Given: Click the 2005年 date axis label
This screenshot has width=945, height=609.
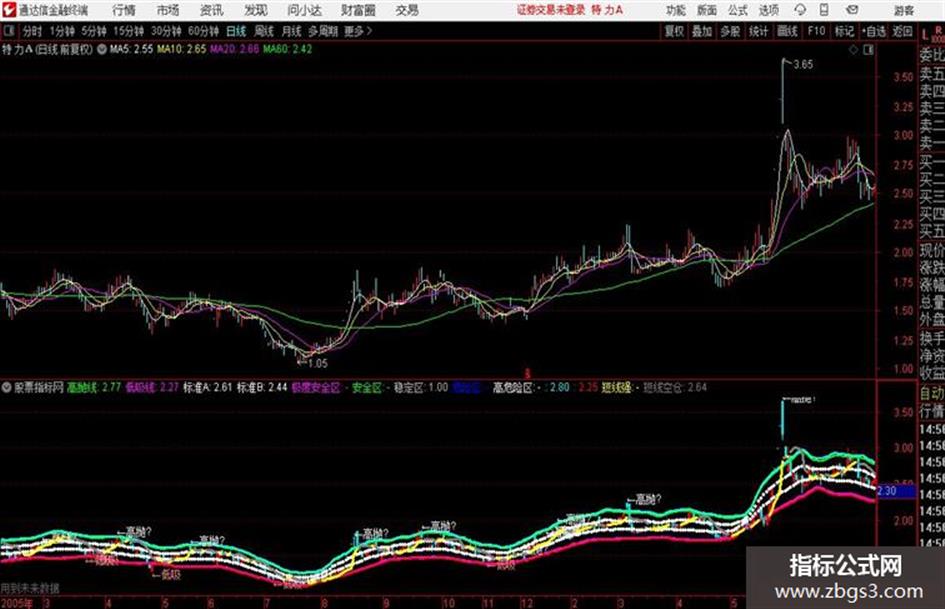Looking at the screenshot, I should (16, 603).
